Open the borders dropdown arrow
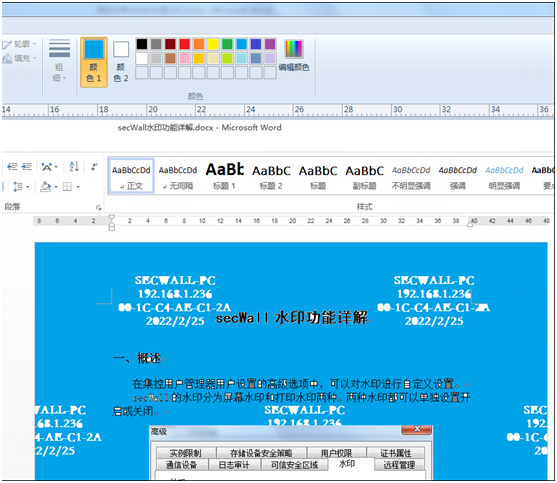Screen dimensions: 557x483 coord(78,187)
